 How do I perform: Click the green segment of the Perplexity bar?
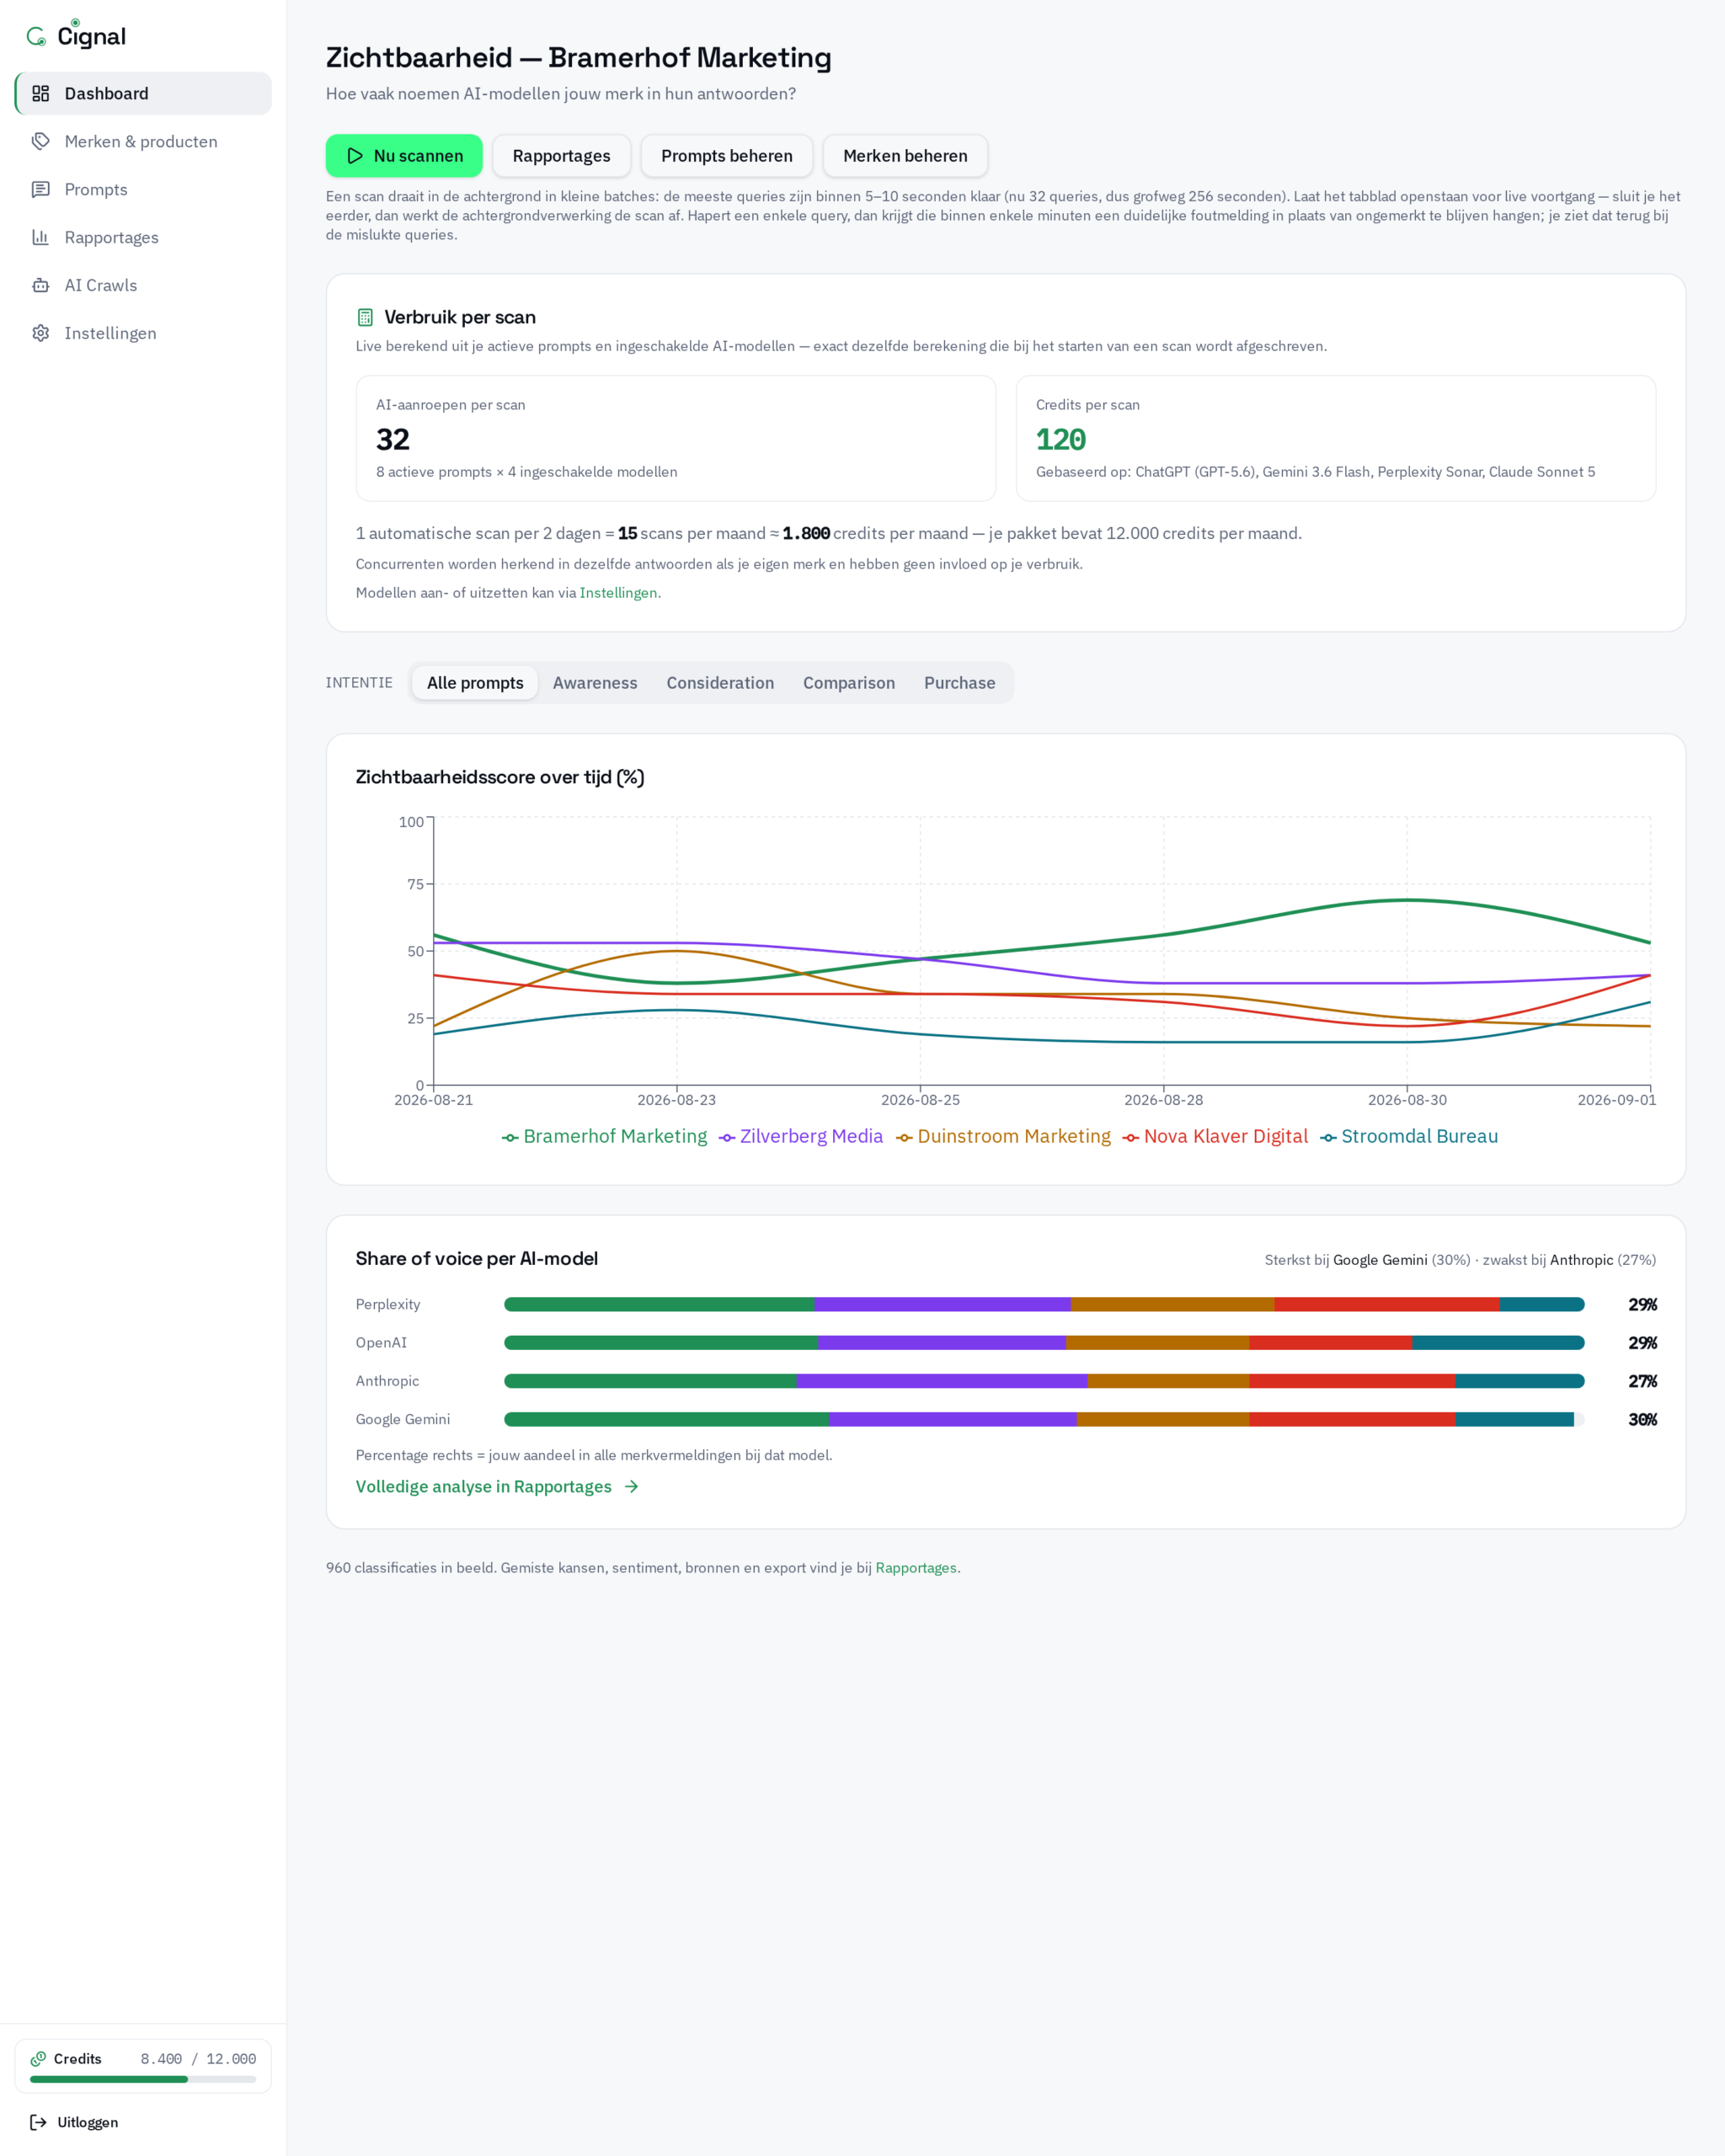659,1304
